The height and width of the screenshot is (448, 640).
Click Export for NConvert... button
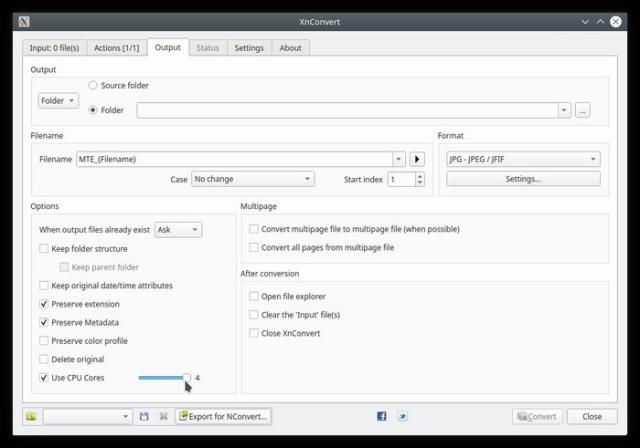(x=223, y=416)
